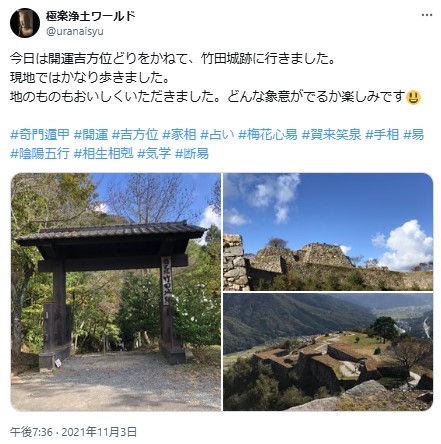The height and width of the screenshot is (444, 441).
Task: Open the #断易 hashtag
Action: 192,153
